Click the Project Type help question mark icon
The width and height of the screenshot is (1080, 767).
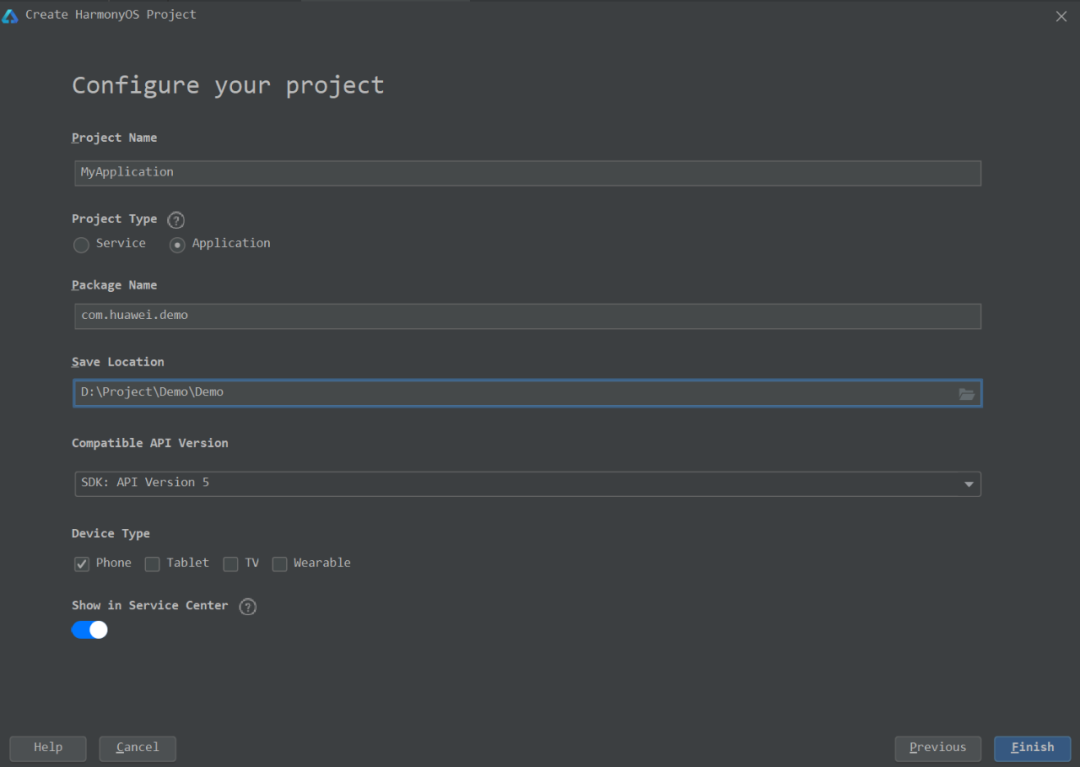point(176,220)
